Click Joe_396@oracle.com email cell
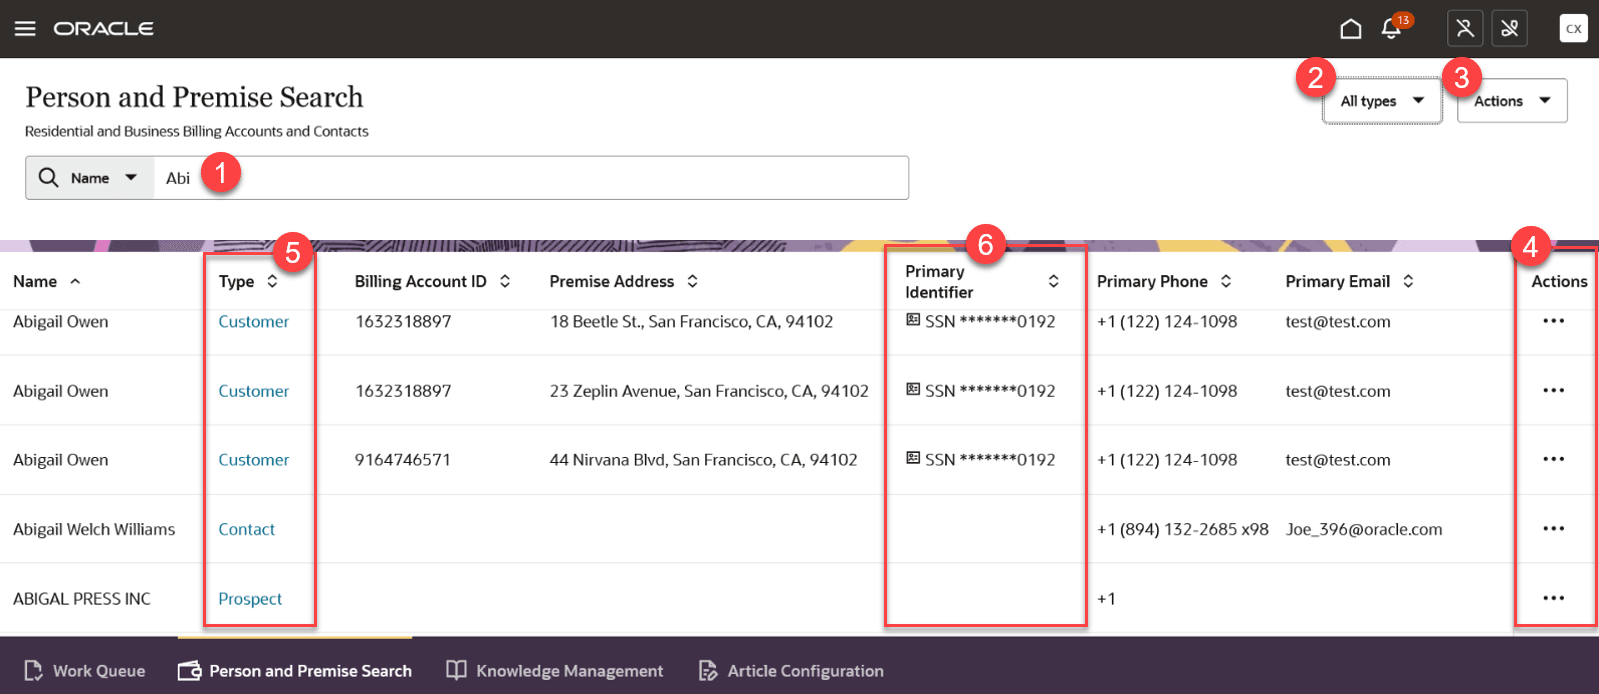 [1364, 529]
